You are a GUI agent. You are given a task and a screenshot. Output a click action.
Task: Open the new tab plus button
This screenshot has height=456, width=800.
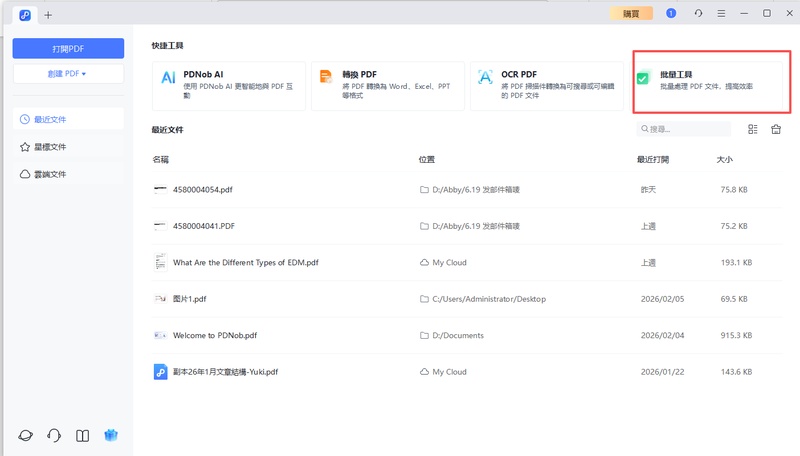(48, 14)
